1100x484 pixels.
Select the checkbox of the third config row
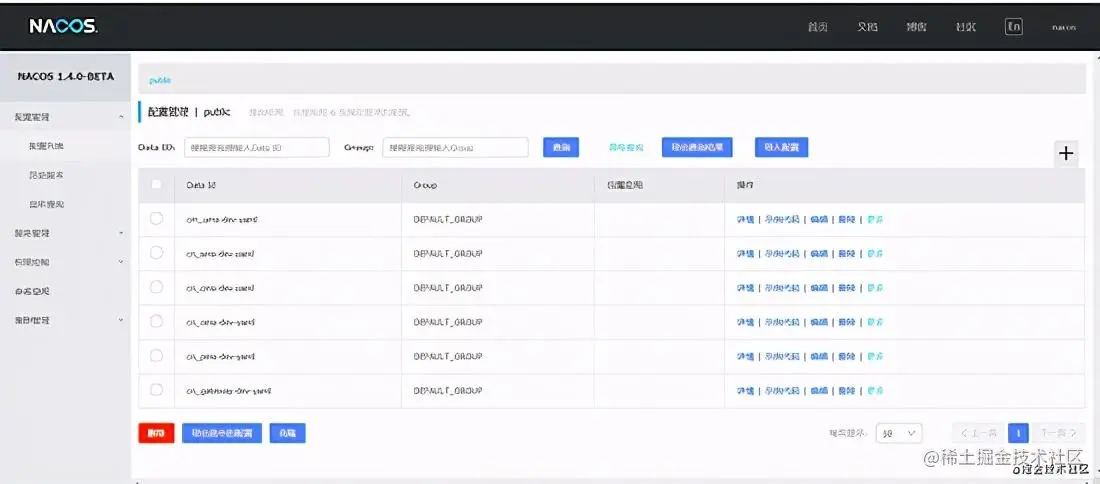pyautogui.click(x=156, y=288)
